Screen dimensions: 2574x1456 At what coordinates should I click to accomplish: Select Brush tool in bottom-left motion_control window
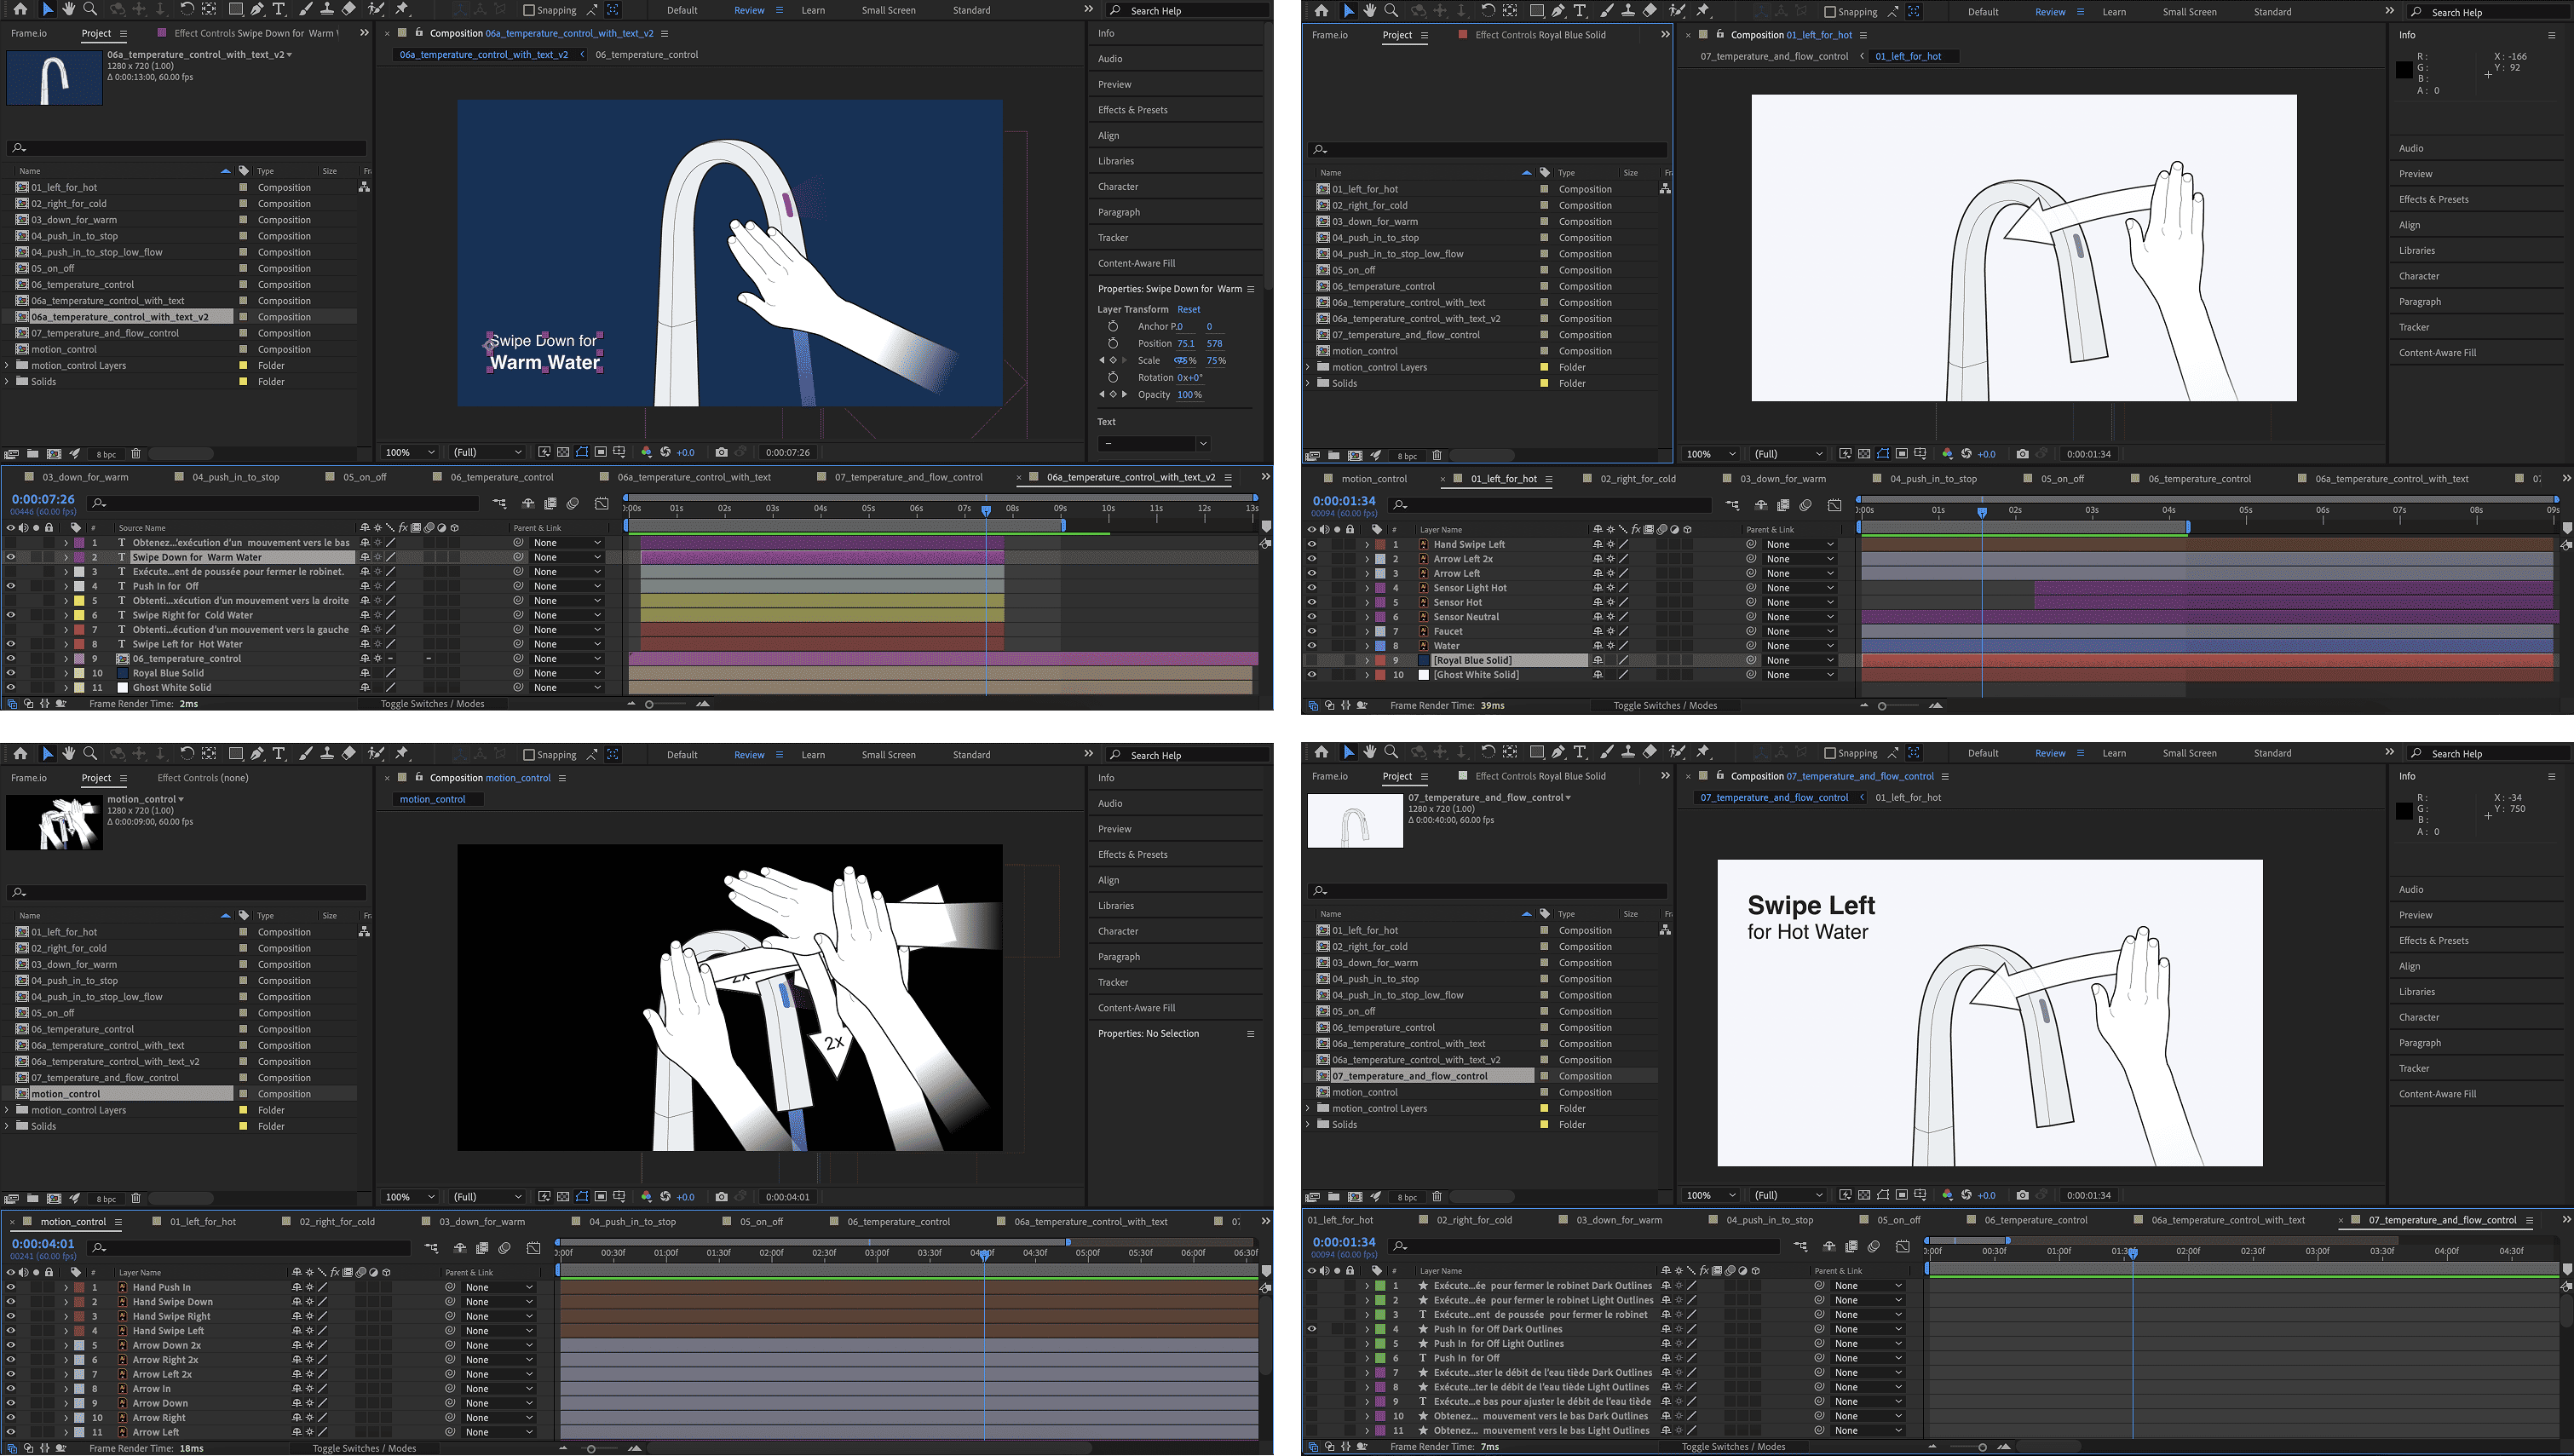(305, 754)
